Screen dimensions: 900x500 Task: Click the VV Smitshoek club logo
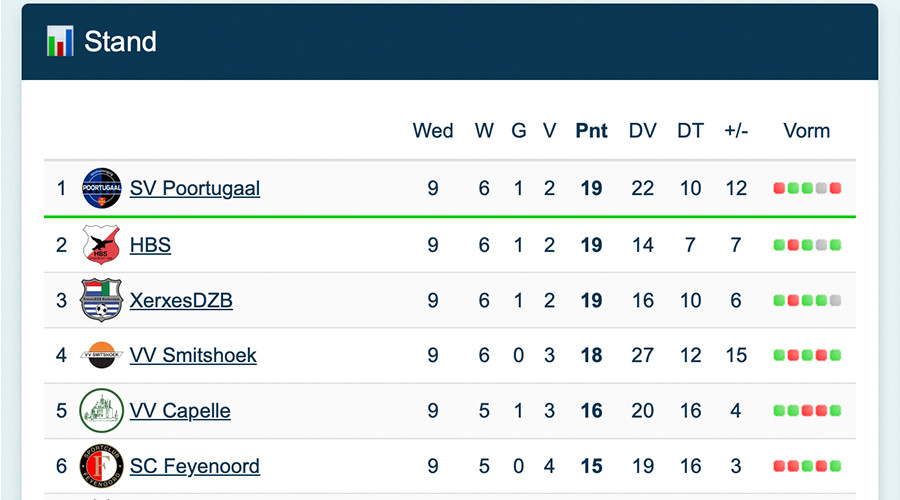(101, 355)
